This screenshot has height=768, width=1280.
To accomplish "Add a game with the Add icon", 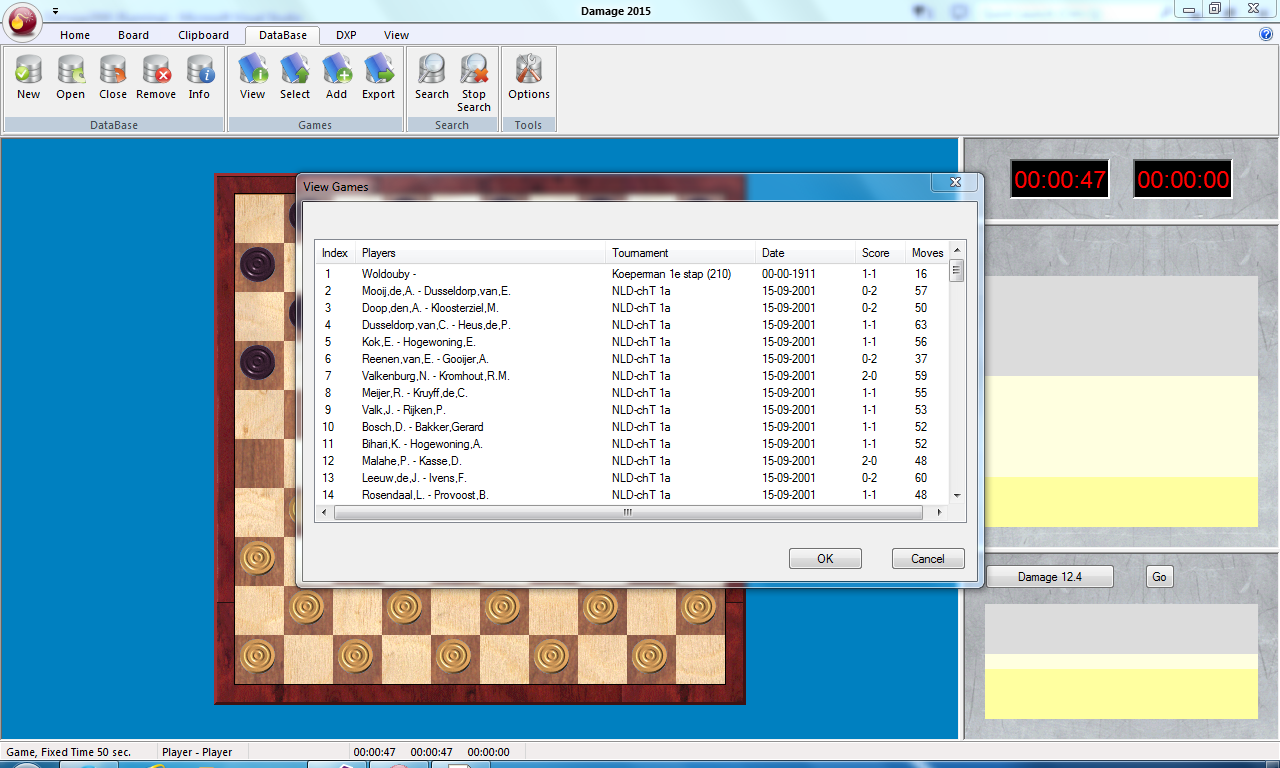I will 337,76.
